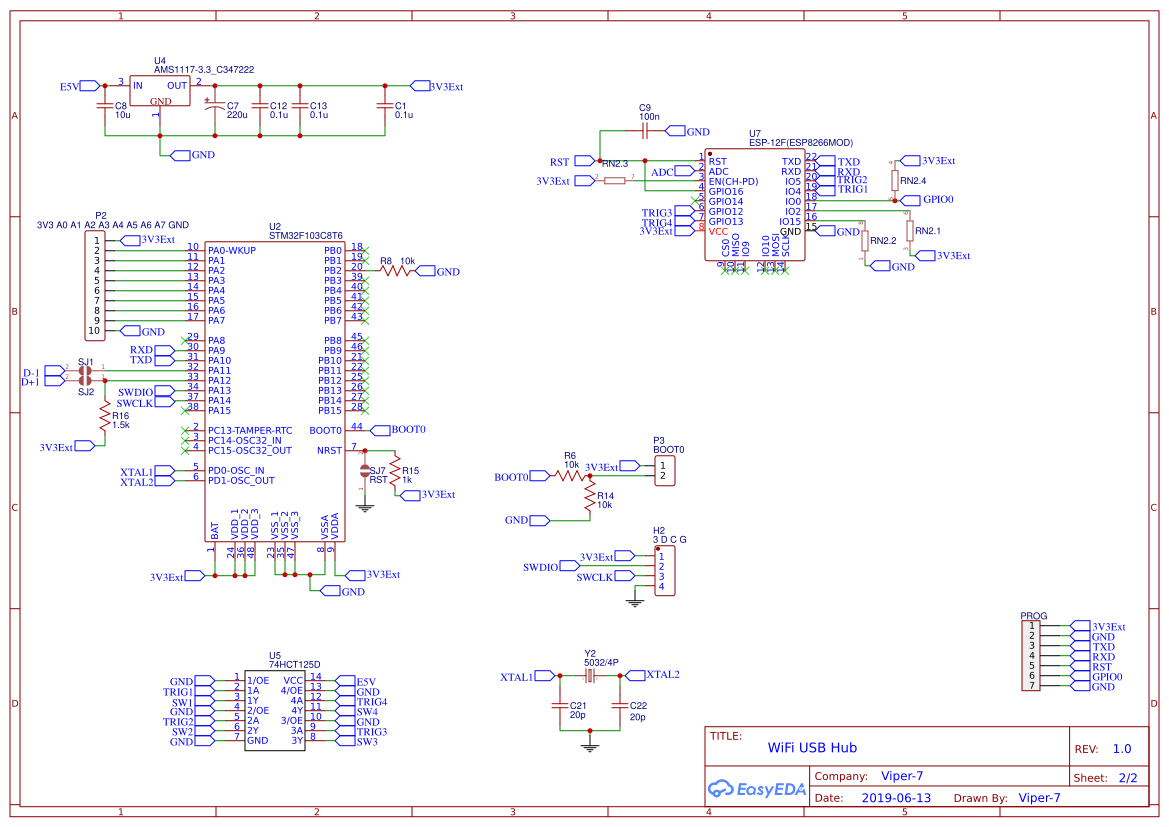Select the U5 74HCT125D buffer symbol
This screenshot has width=1169, height=827.
275,710
